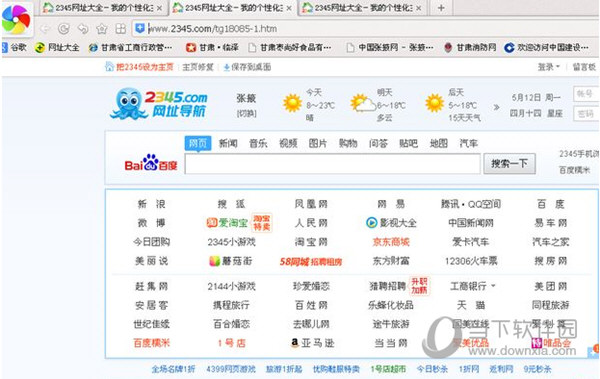This screenshot has width=600, height=379.
Task: Open 新浪 site link
Action: tap(152, 204)
